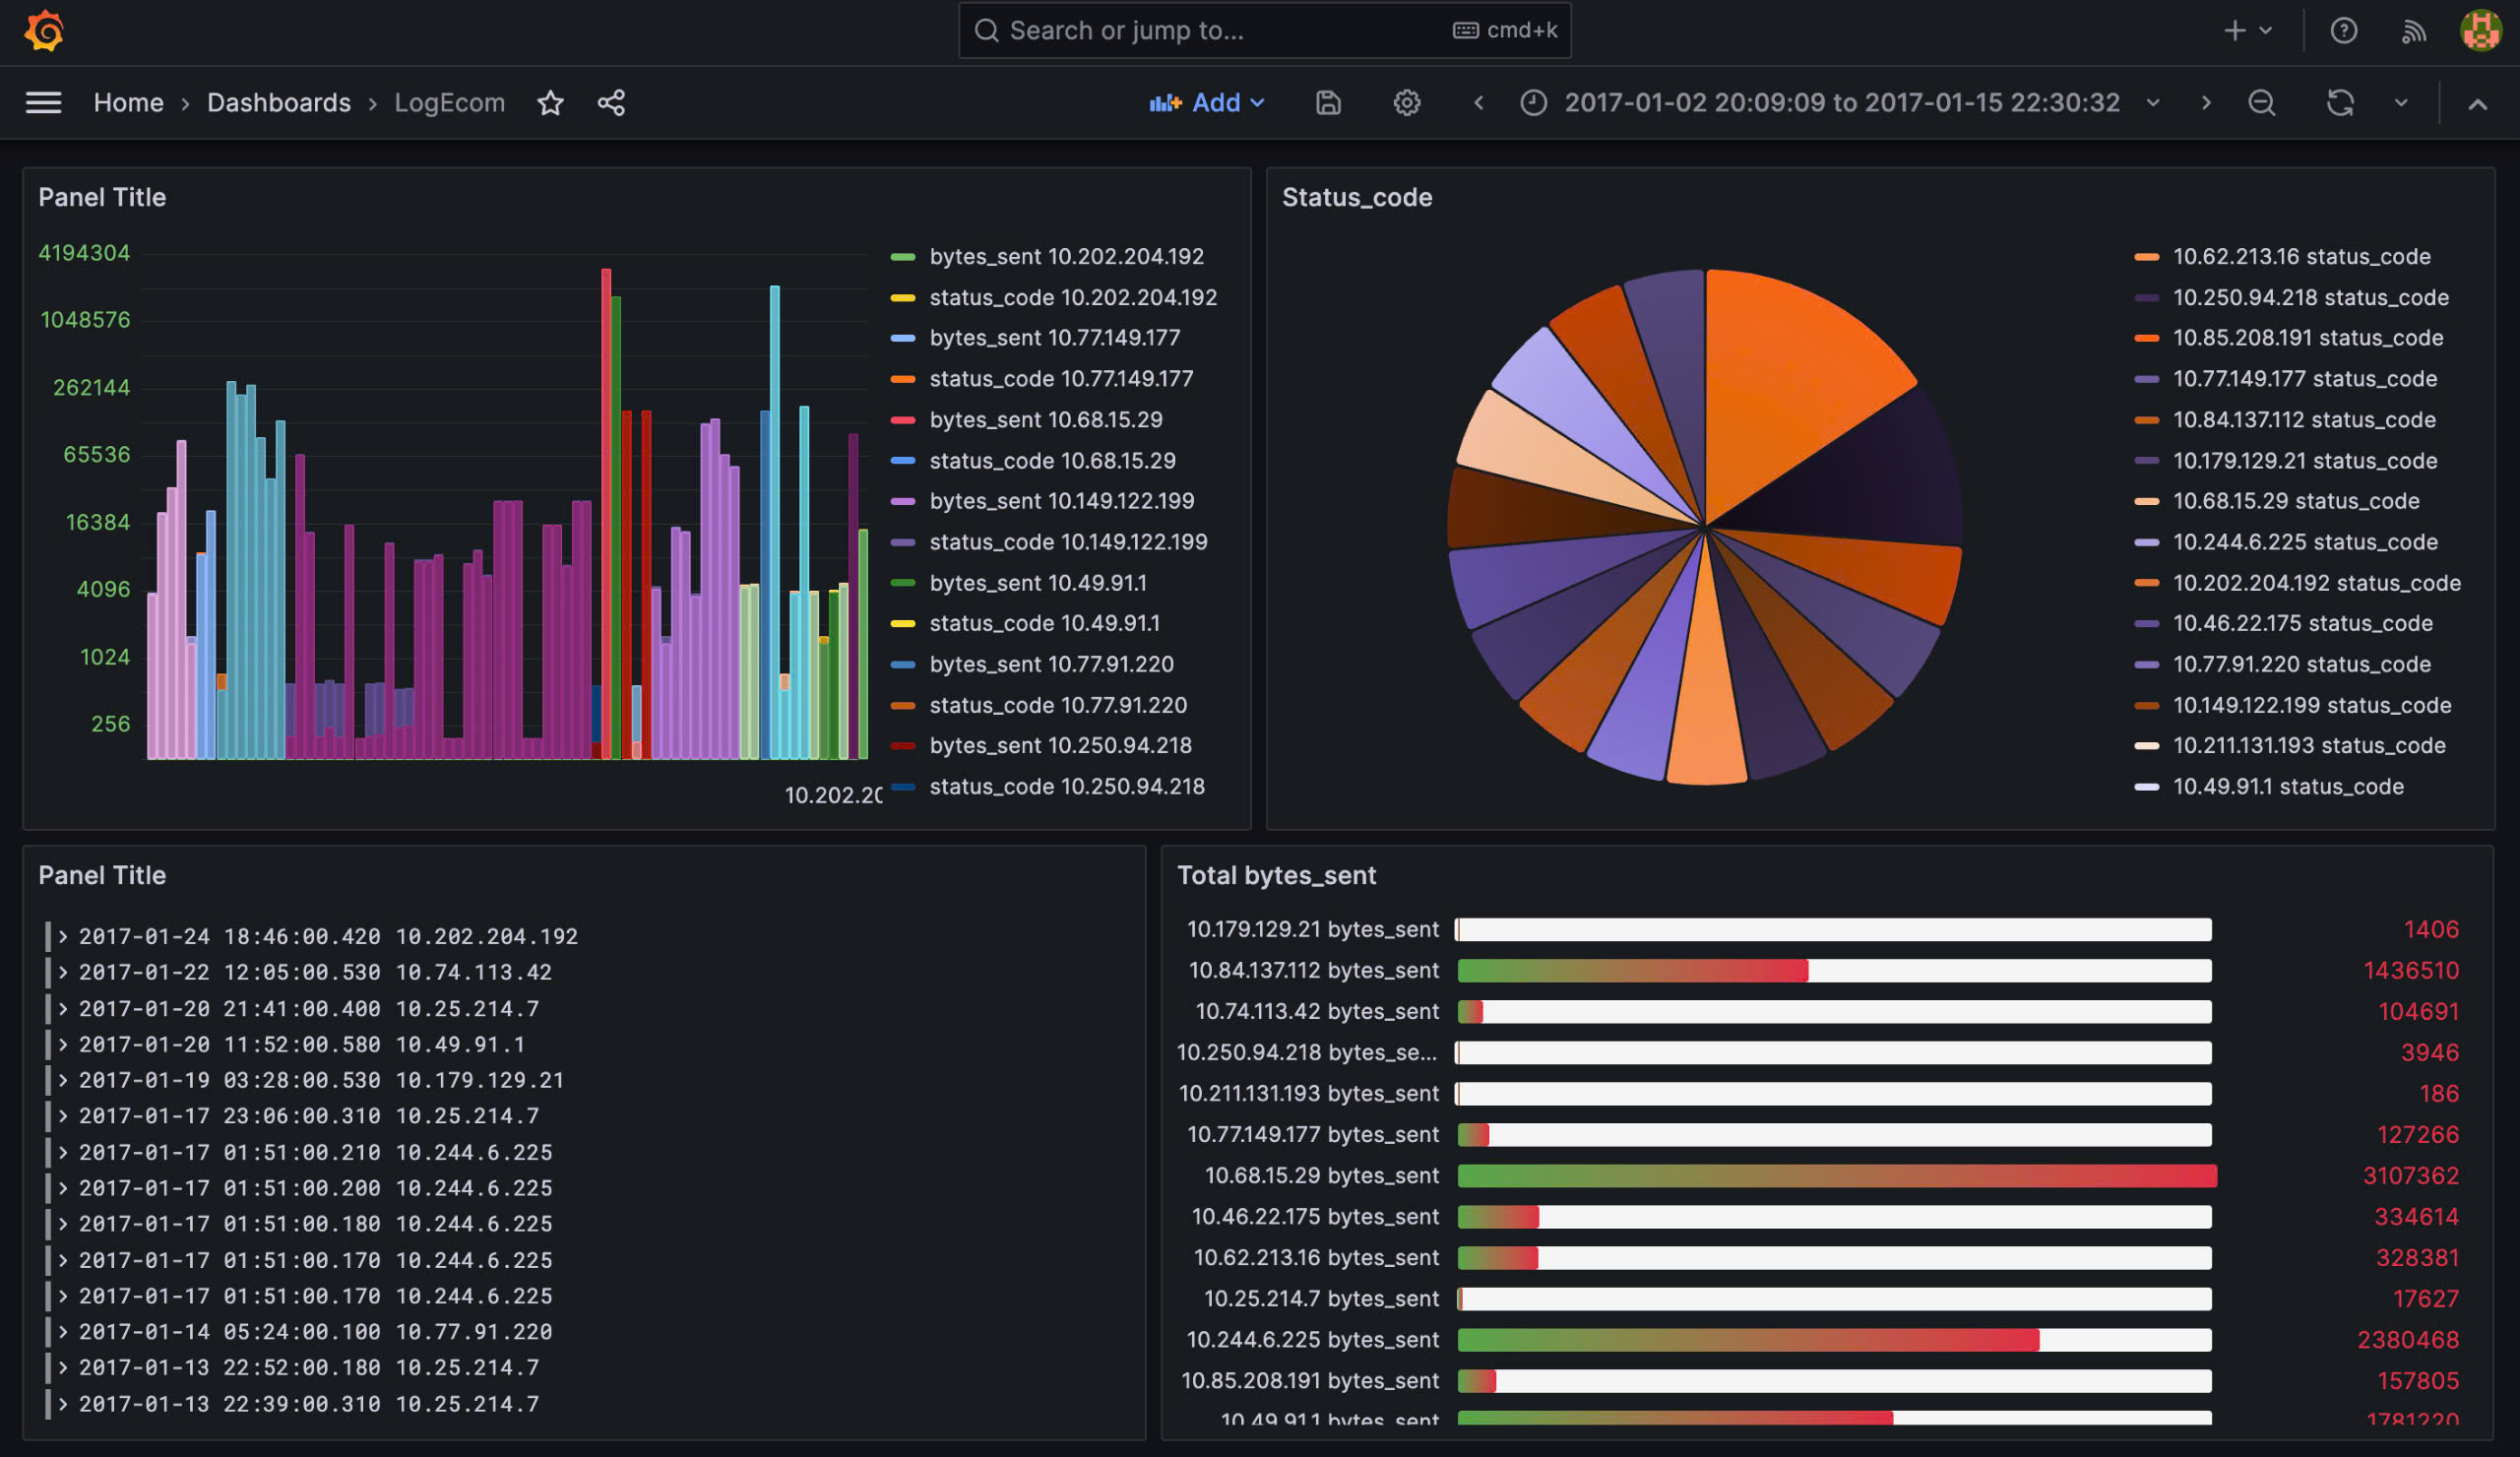Click the LogEcom breadcrumb

(x=449, y=102)
